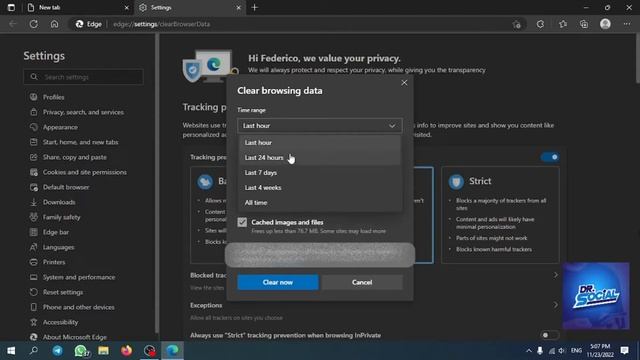Open tab actions menu button
Image resolution: width=640 pixels, height=360 pixels.
[x=11, y=7]
